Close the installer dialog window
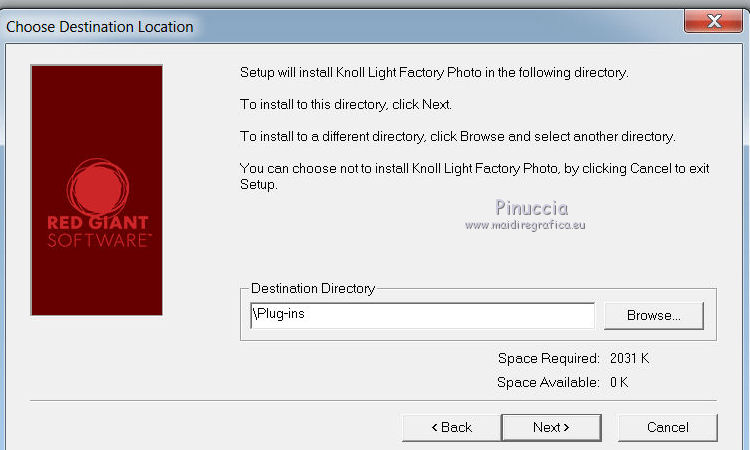 tap(715, 22)
